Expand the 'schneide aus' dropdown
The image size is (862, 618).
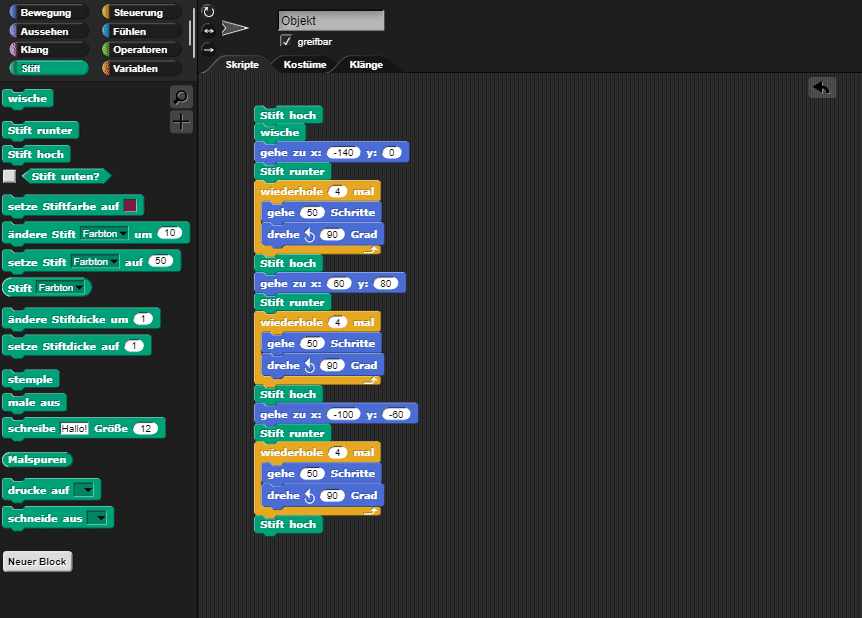tap(97, 518)
